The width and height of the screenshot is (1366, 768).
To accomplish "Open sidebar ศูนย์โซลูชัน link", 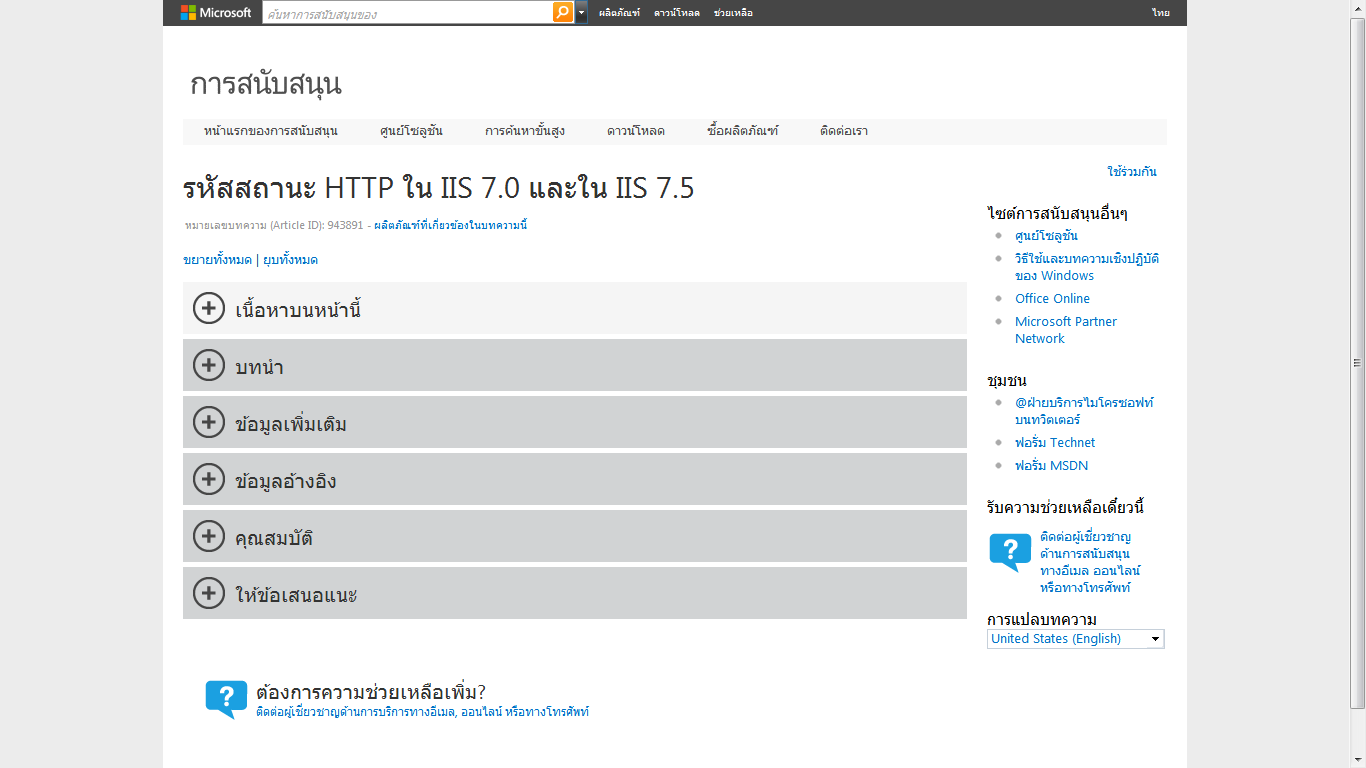I will 1046,236.
